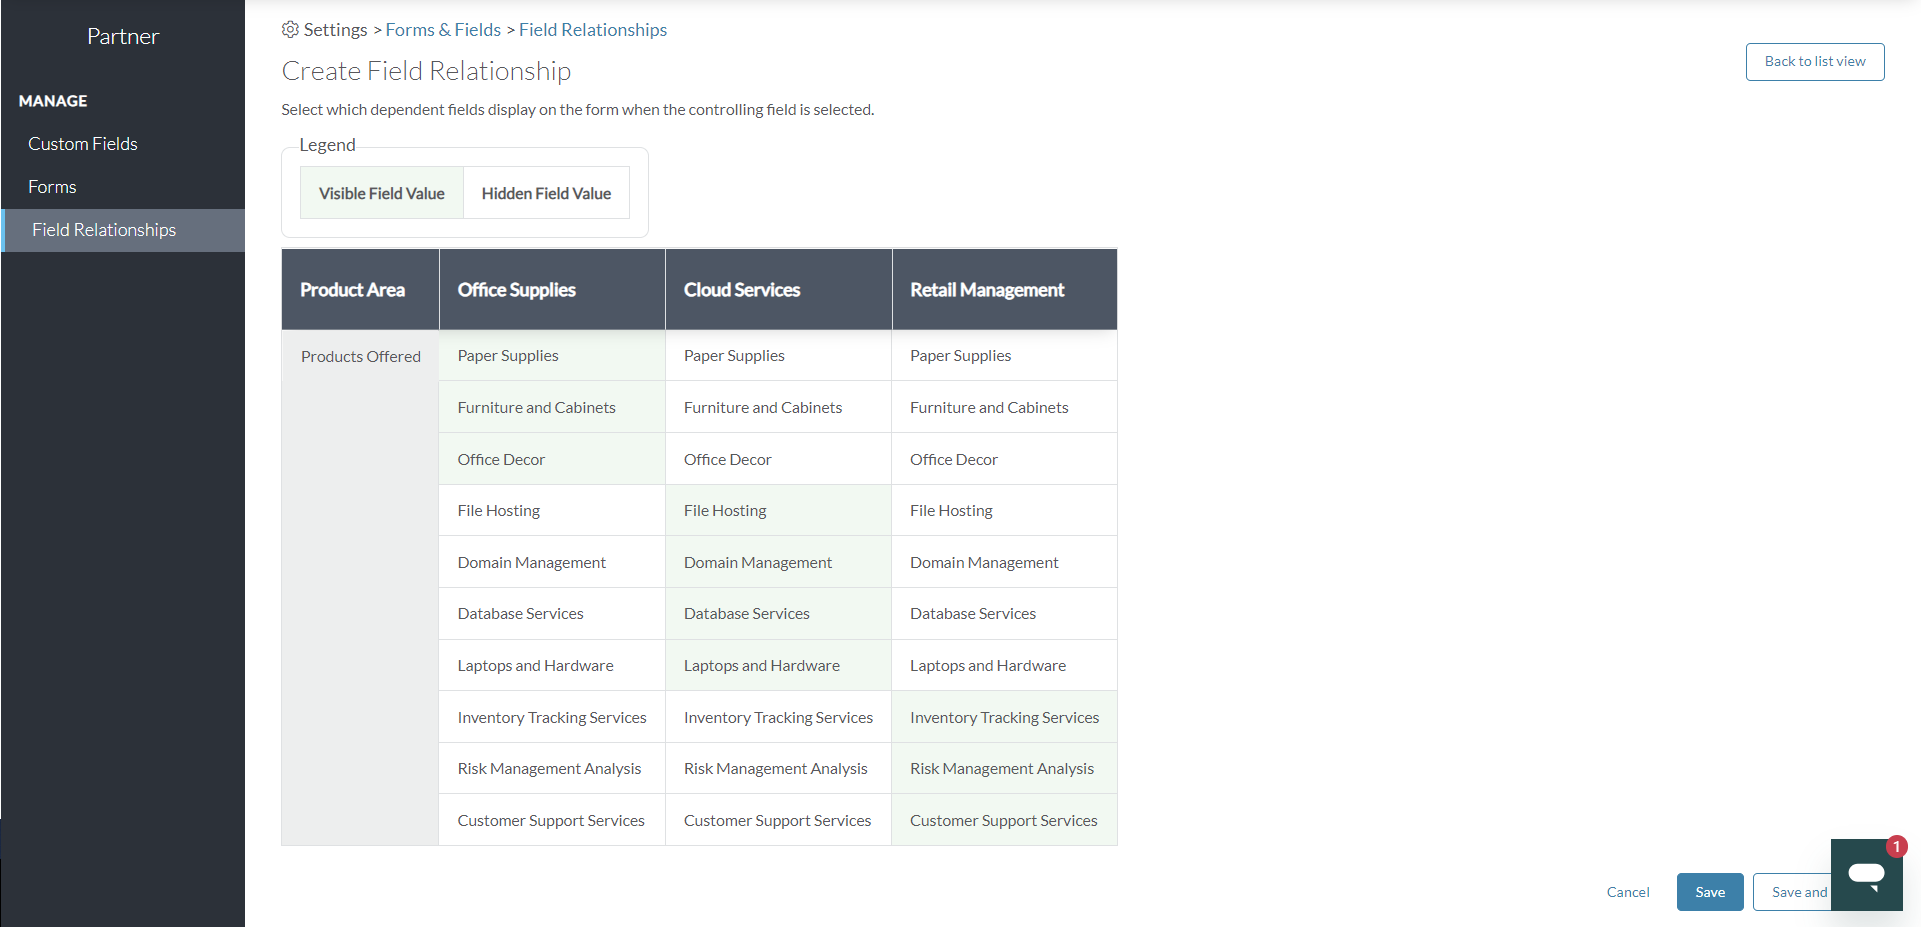Select Forms in the sidebar
The height and width of the screenshot is (927, 1921).
(x=51, y=186)
